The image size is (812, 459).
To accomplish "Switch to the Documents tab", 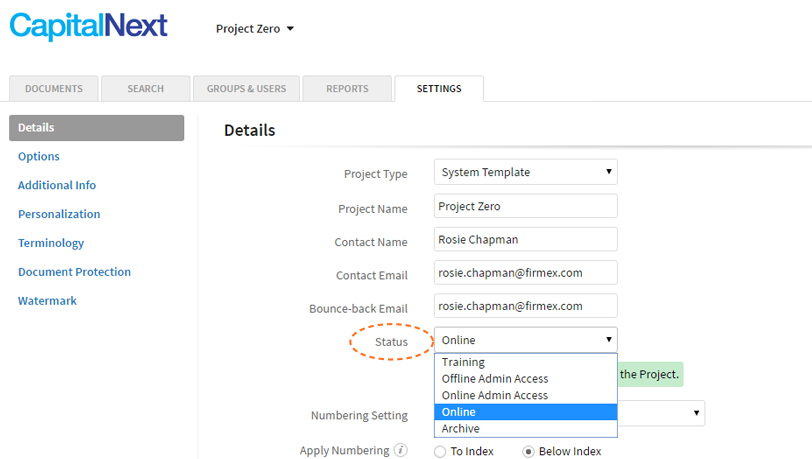I will pyautogui.click(x=54, y=89).
